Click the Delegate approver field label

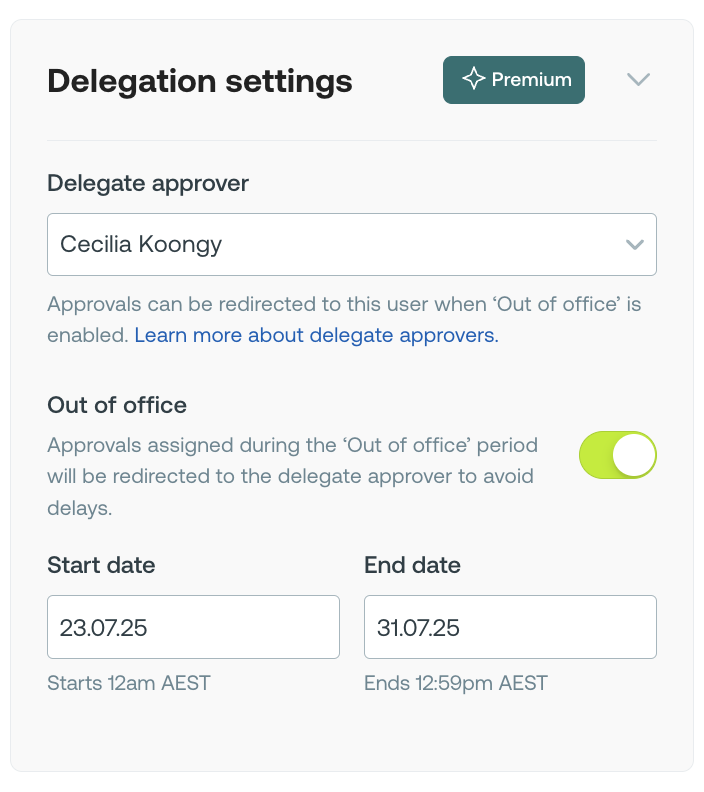[x=148, y=183]
